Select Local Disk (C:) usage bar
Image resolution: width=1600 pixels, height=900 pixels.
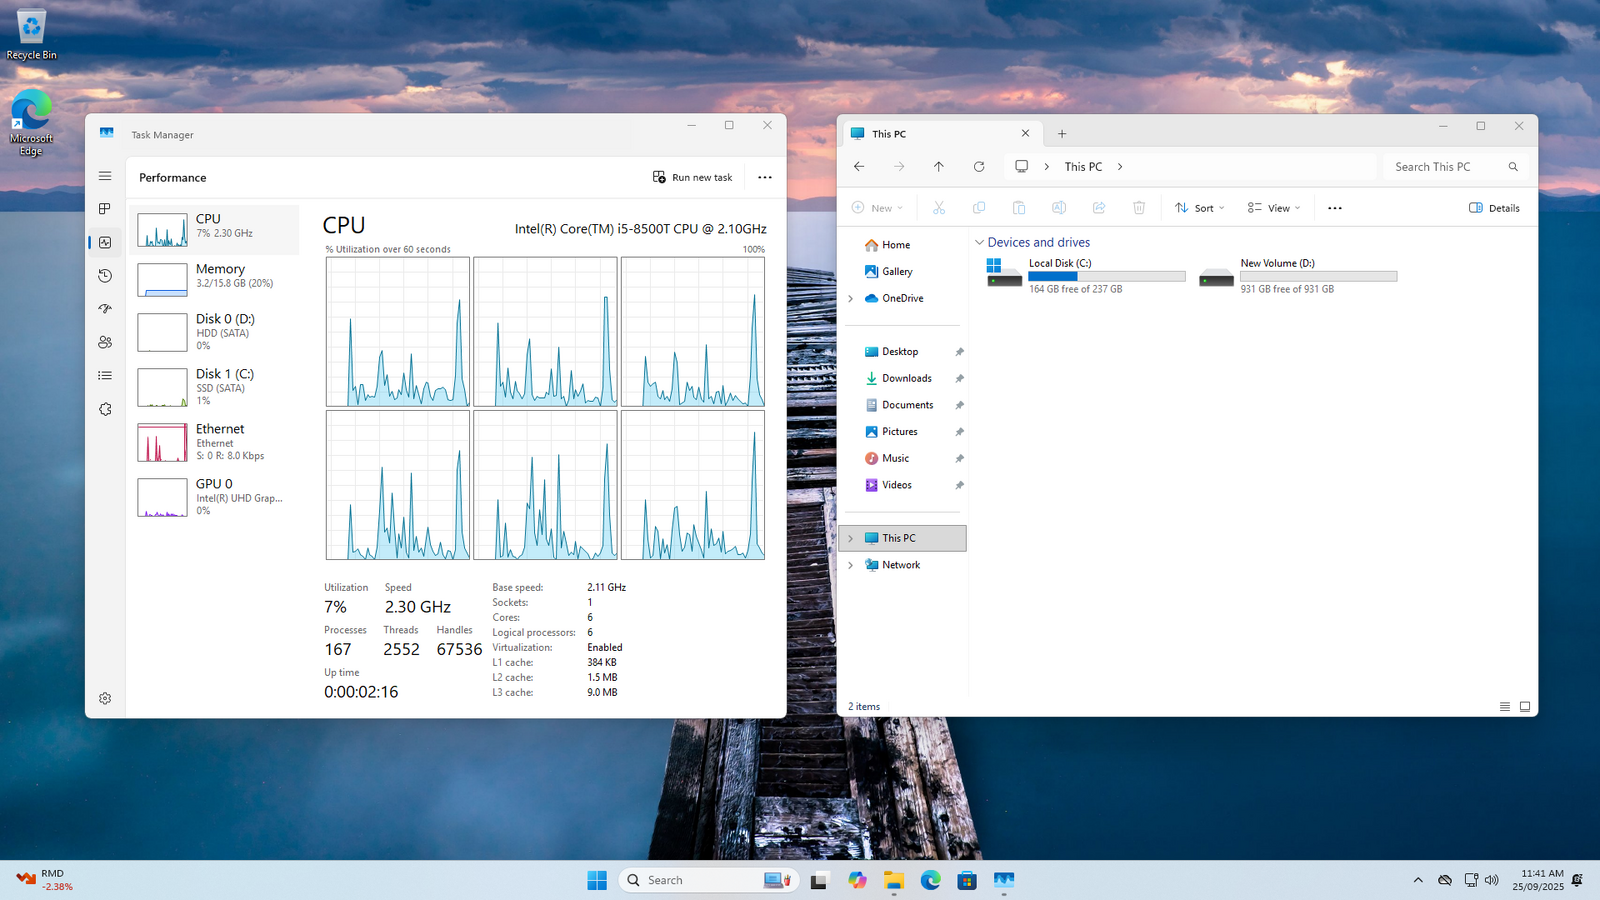click(x=1106, y=277)
